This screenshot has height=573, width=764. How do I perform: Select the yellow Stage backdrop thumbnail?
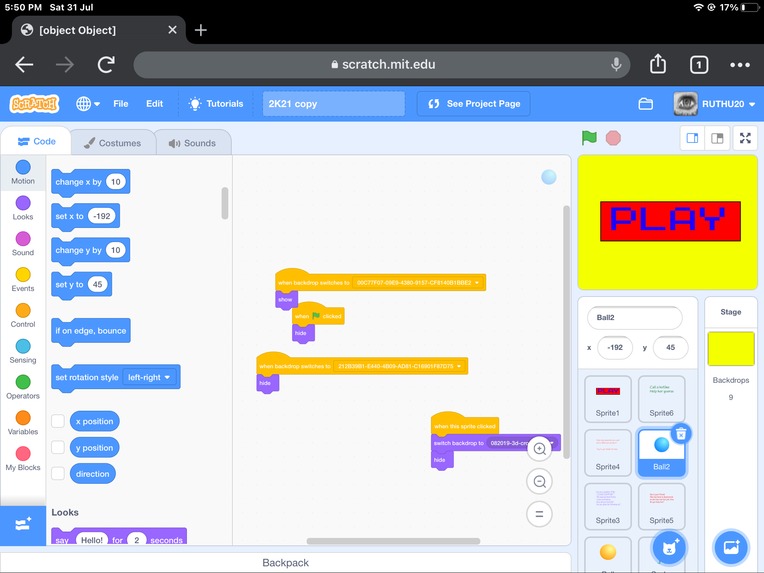pyautogui.click(x=731, y=348)
